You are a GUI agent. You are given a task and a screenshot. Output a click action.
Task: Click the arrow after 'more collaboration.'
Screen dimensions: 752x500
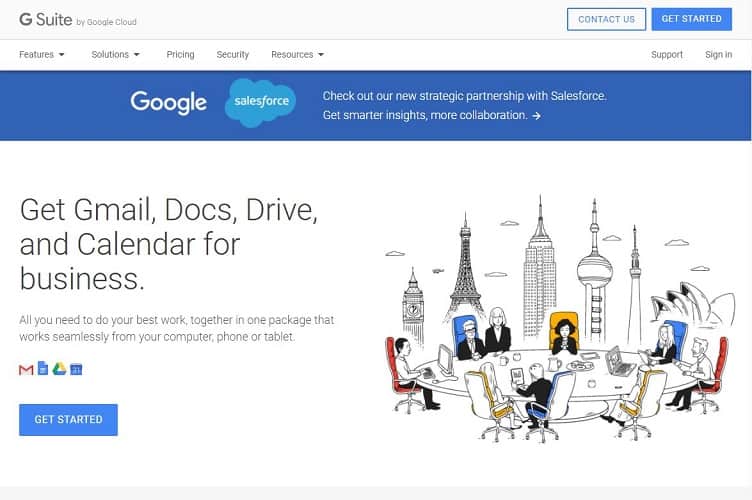point(536,116)
